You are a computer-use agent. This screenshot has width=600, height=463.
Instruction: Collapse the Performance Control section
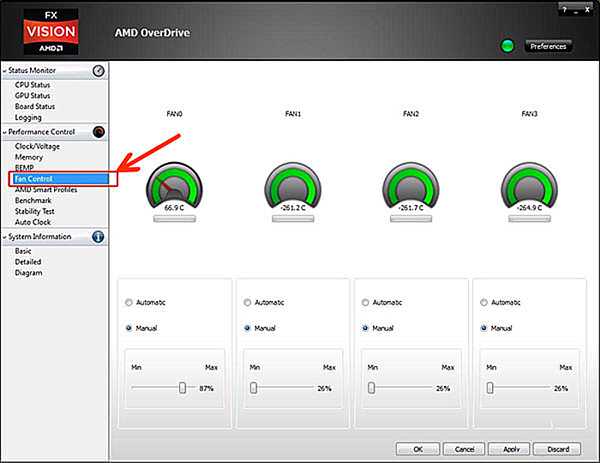(5, 132)
